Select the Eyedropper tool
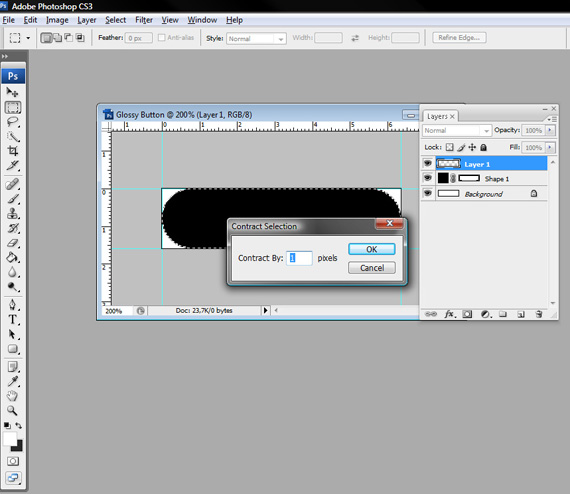This screenshot has height=494, width=570. click(x=13, y=381)
